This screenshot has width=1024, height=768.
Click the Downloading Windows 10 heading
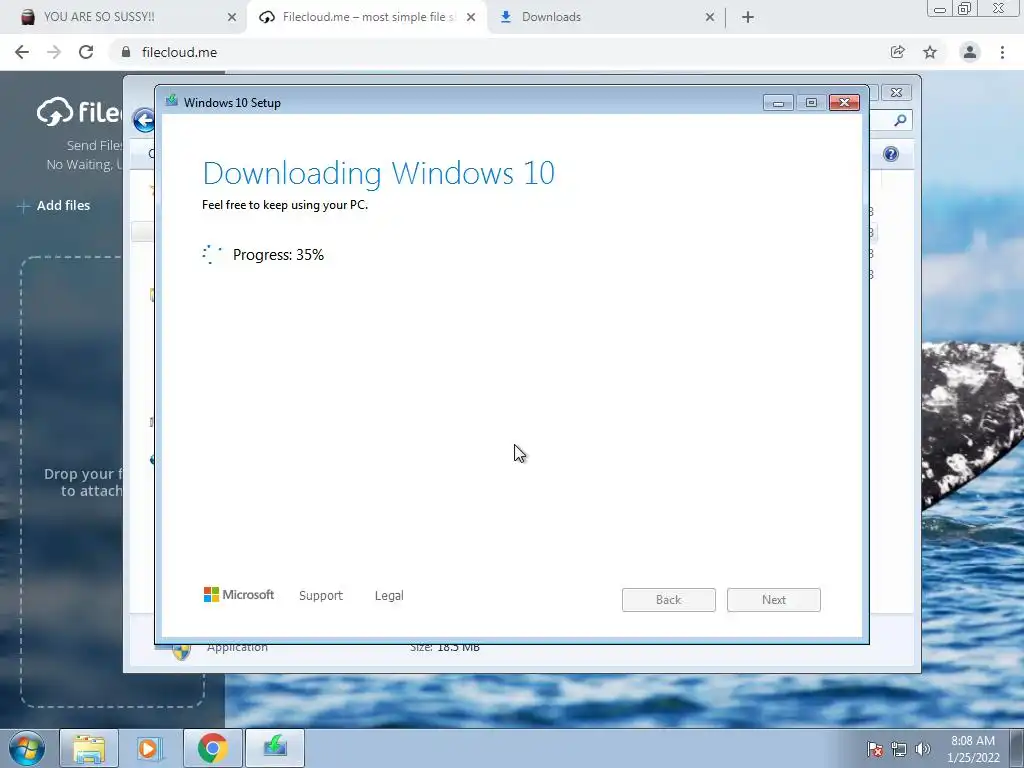pyautogui.click(x=379, y=173)
